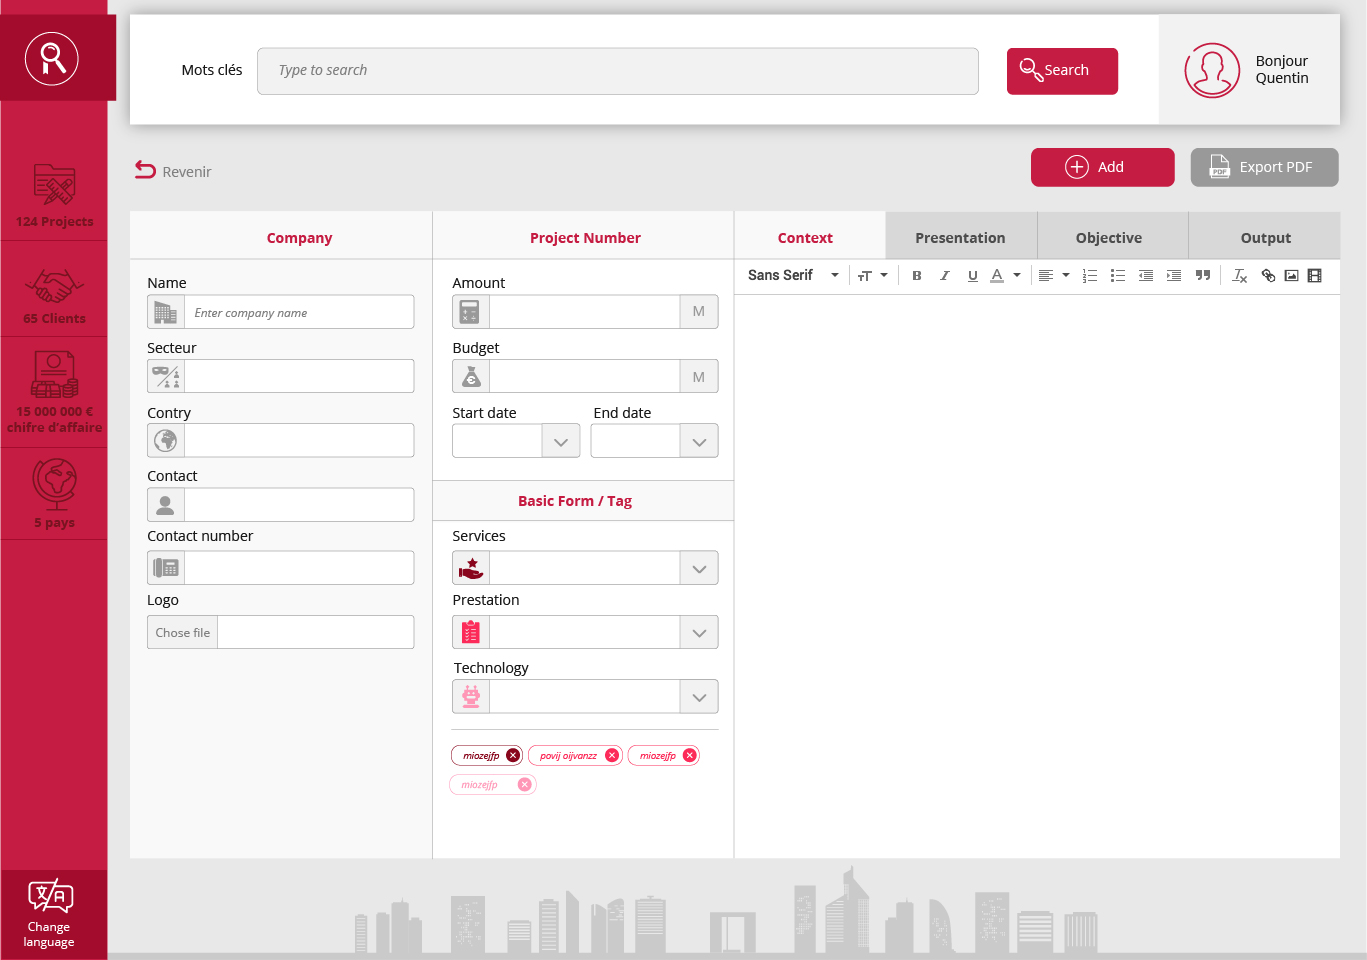Screen dimensions: 1367x960
Task: Insert a video using the toolbar
Action: coord(1314,275)
